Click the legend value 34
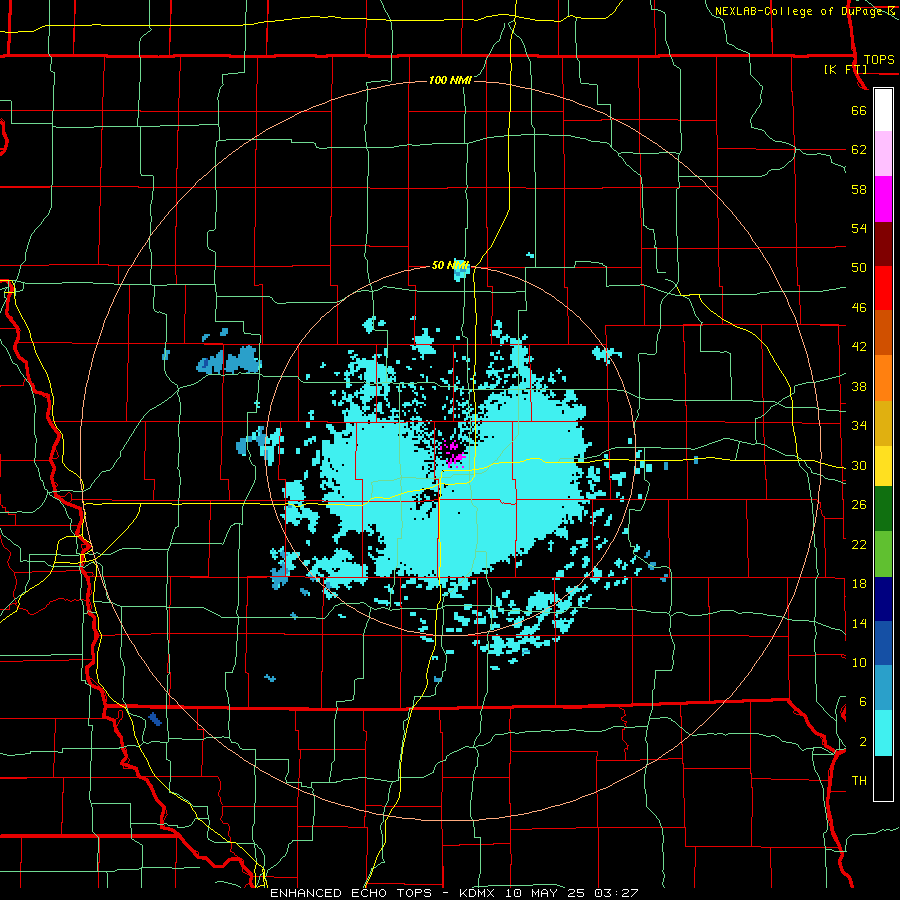 point(859,426)
